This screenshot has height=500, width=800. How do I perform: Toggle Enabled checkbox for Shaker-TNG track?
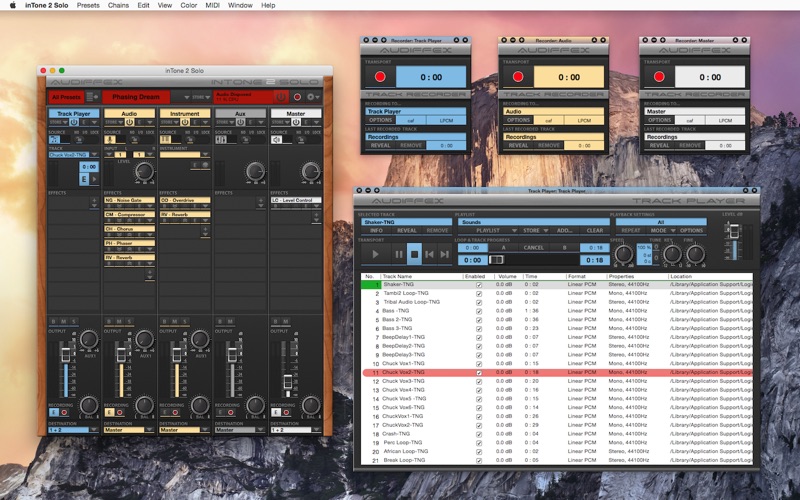tap(479, 285)
